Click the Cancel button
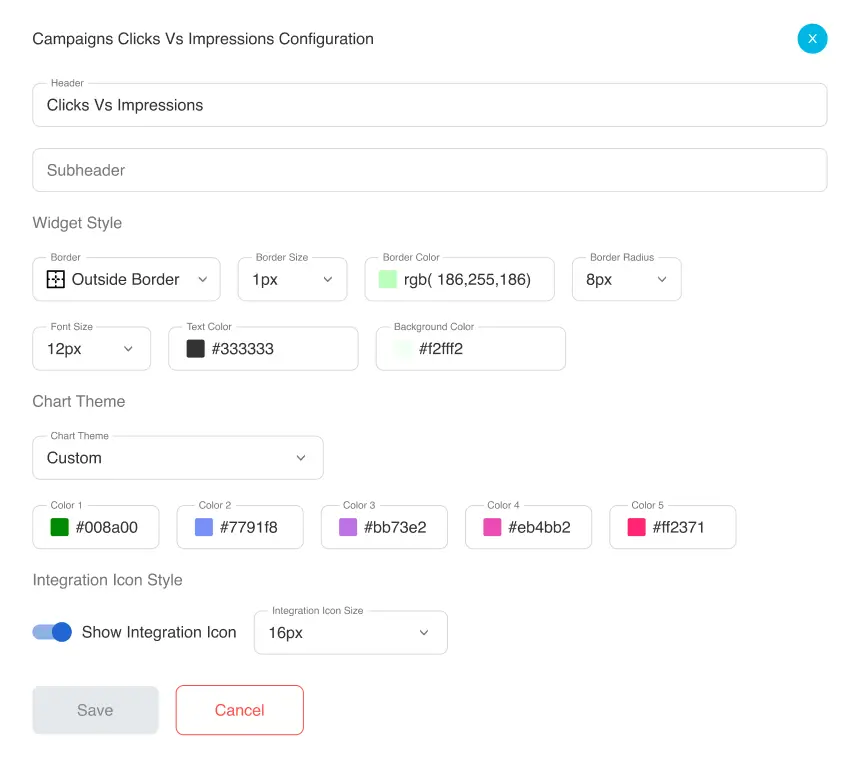Screen dimensions: 860x768 point(240,710)
